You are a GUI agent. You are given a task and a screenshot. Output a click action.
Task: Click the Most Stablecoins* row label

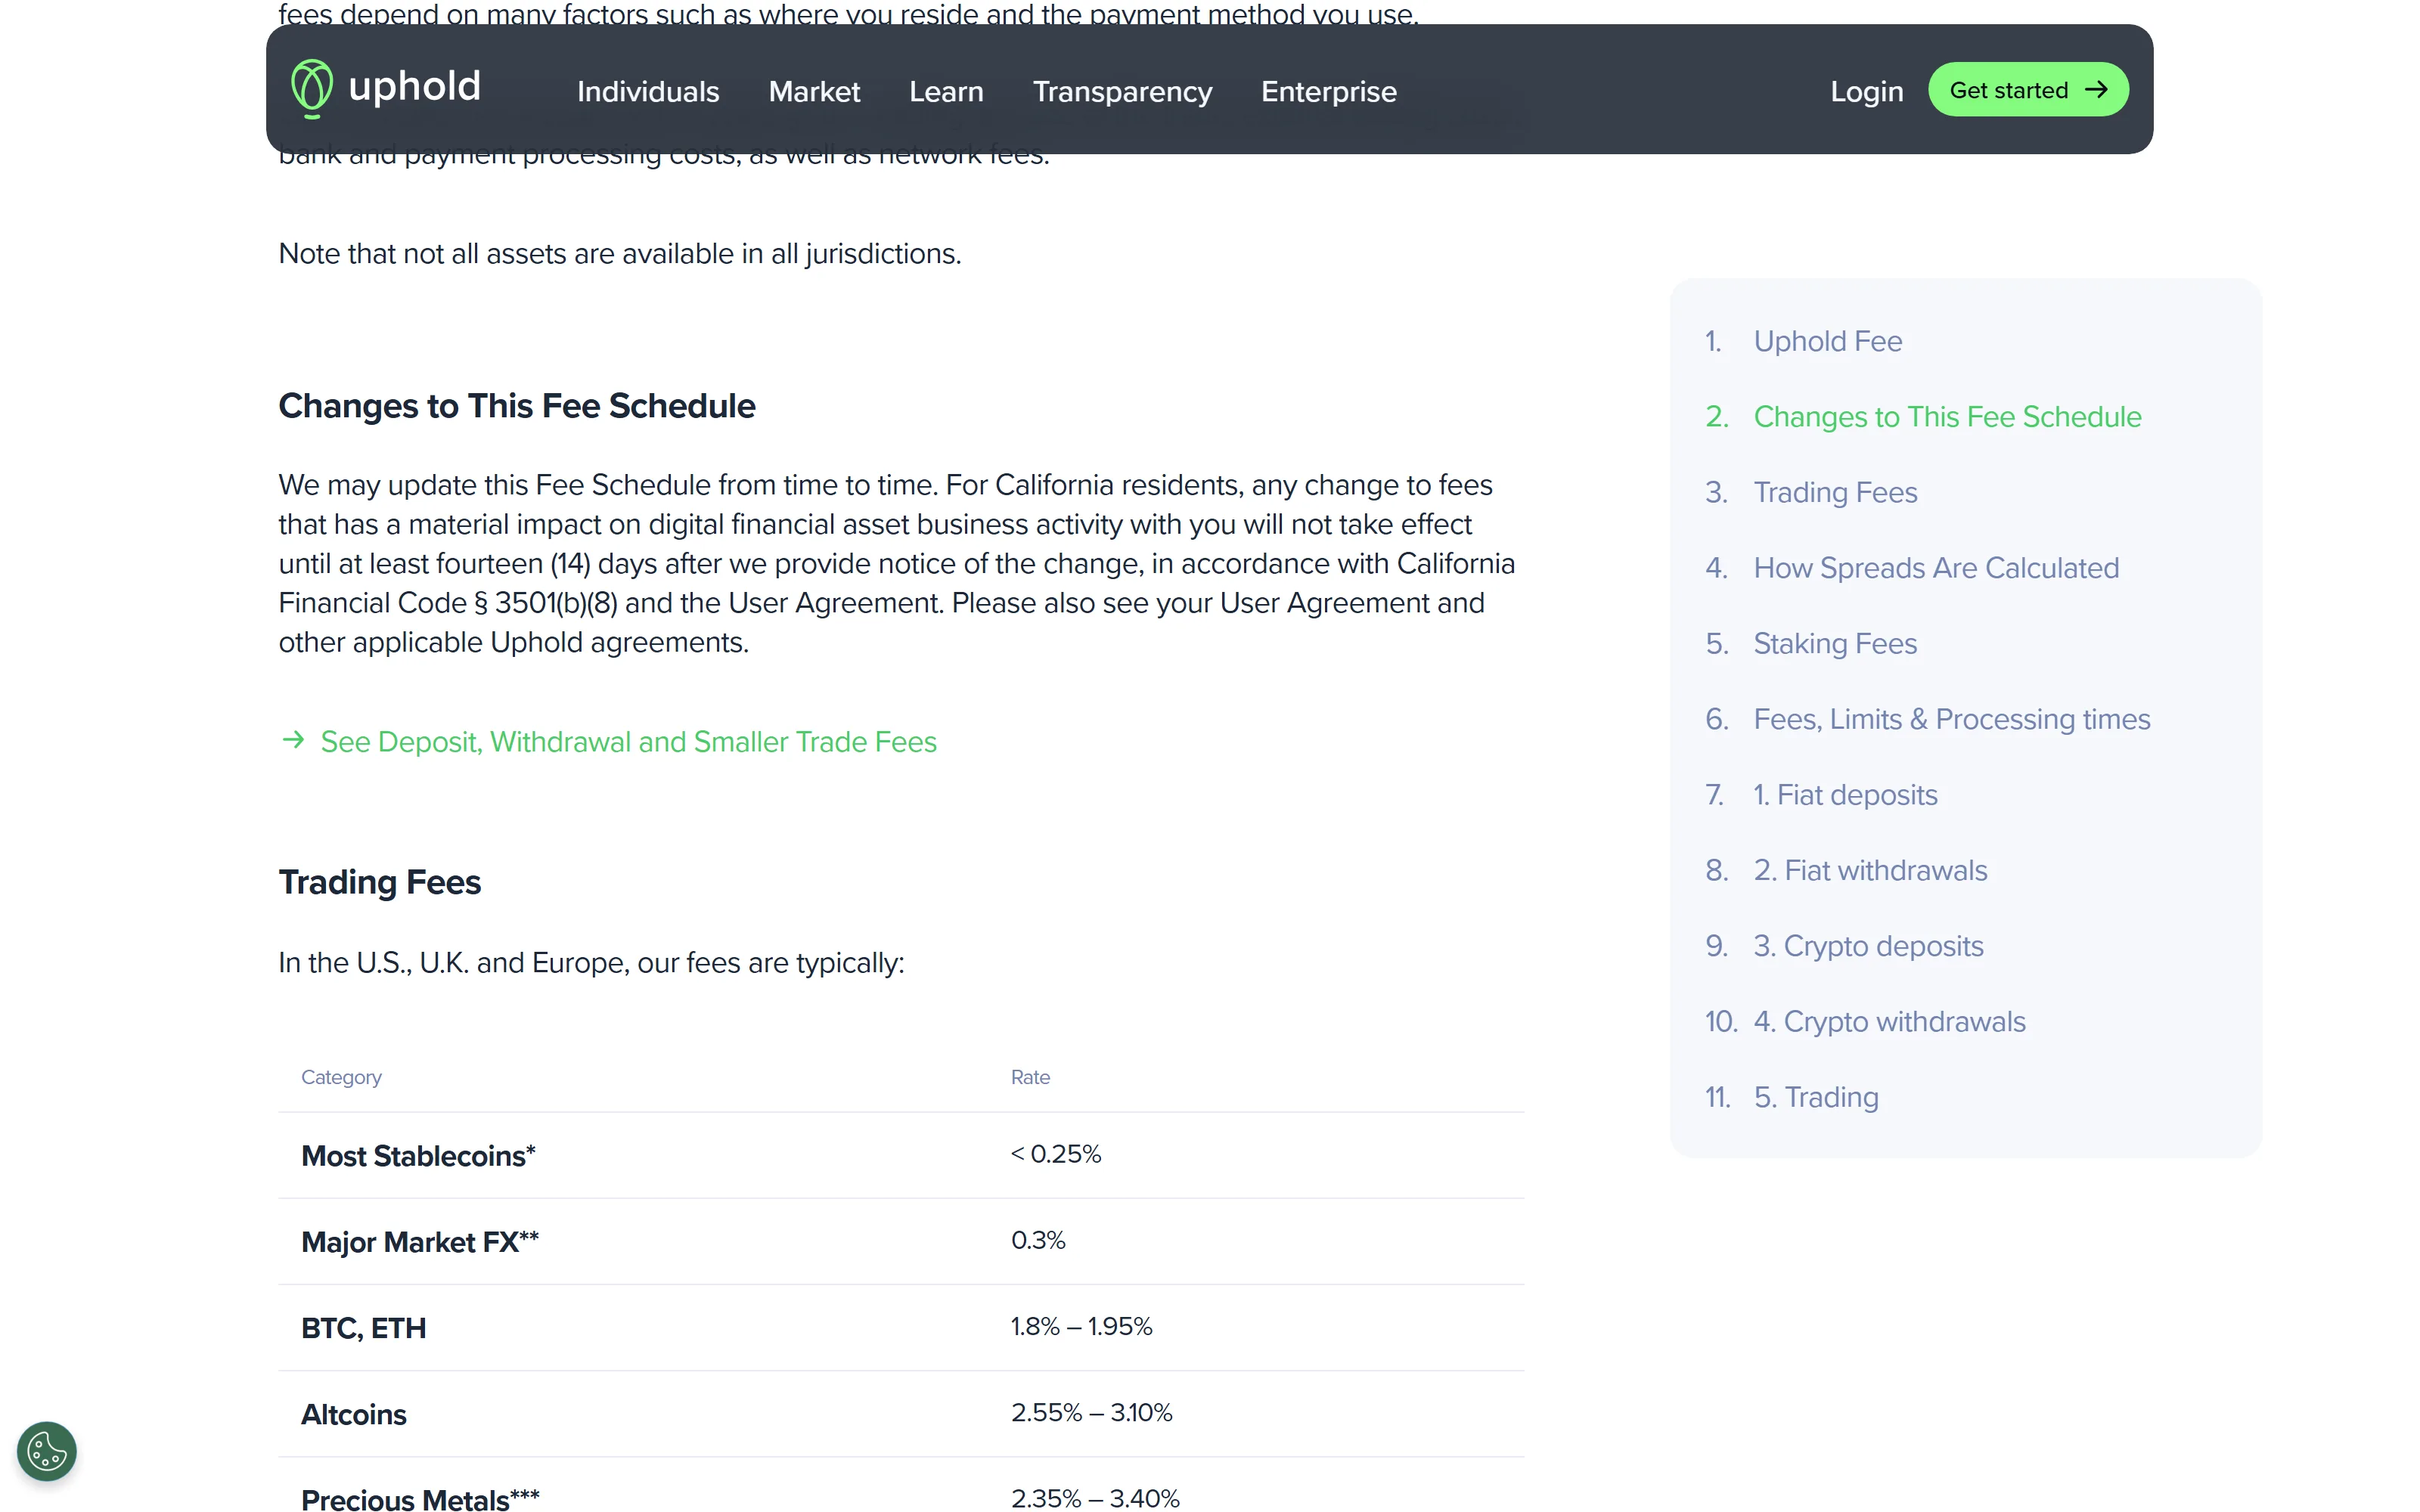(x=418, y=1155)
